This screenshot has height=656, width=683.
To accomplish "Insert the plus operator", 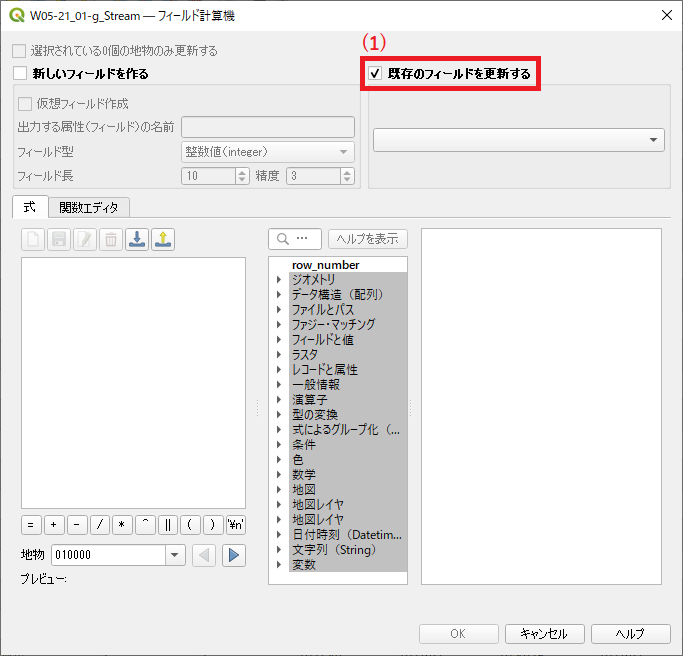I will (54, 524).
